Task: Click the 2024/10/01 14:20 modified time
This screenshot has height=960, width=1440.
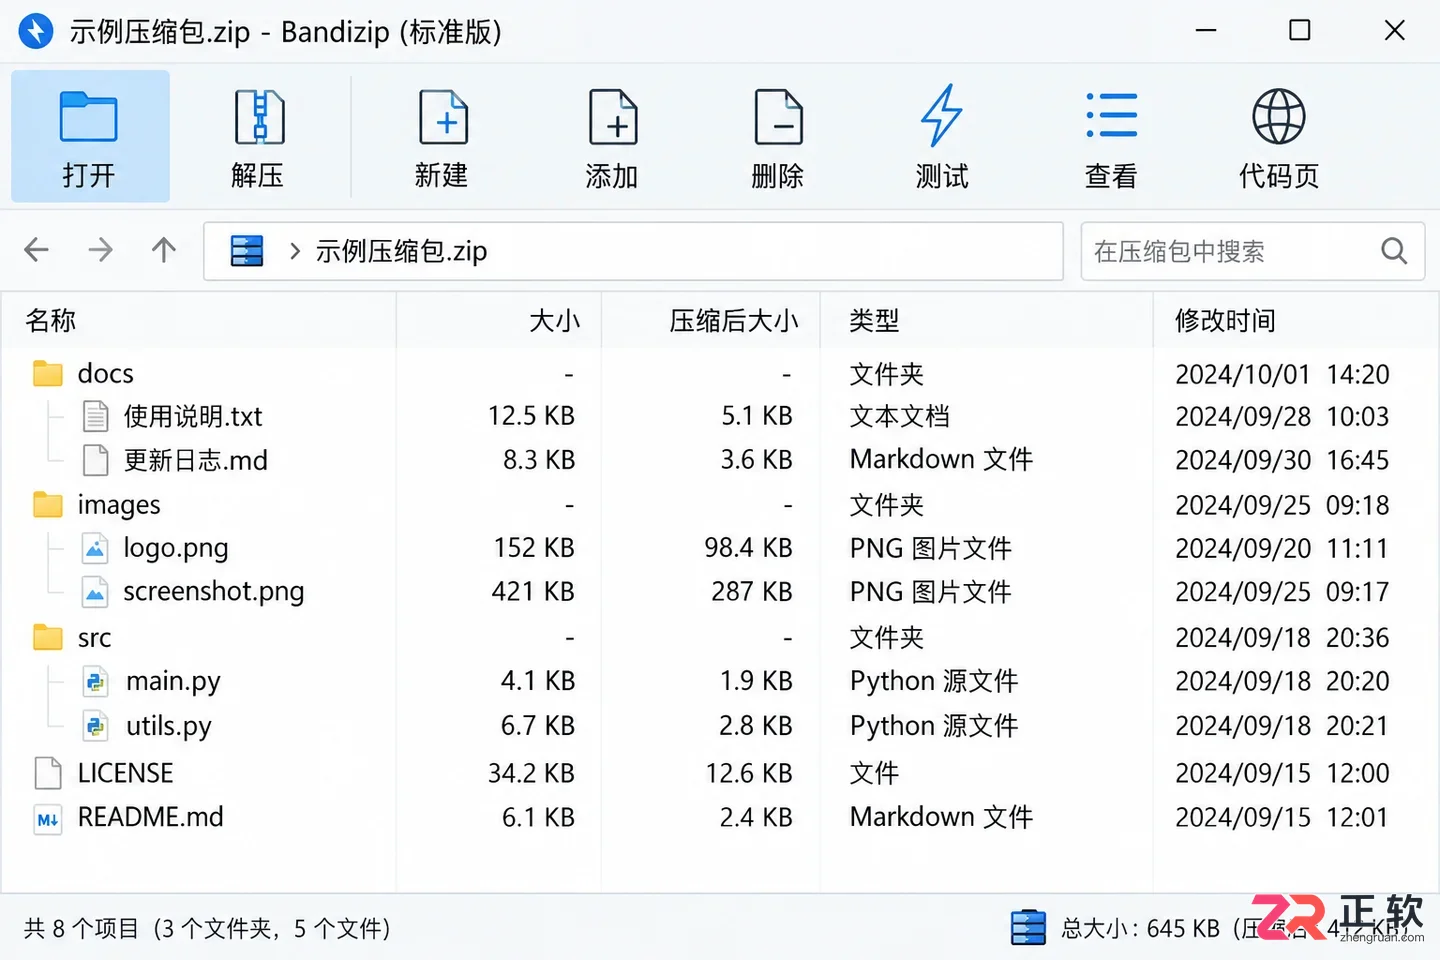Action: (1282, 374)
